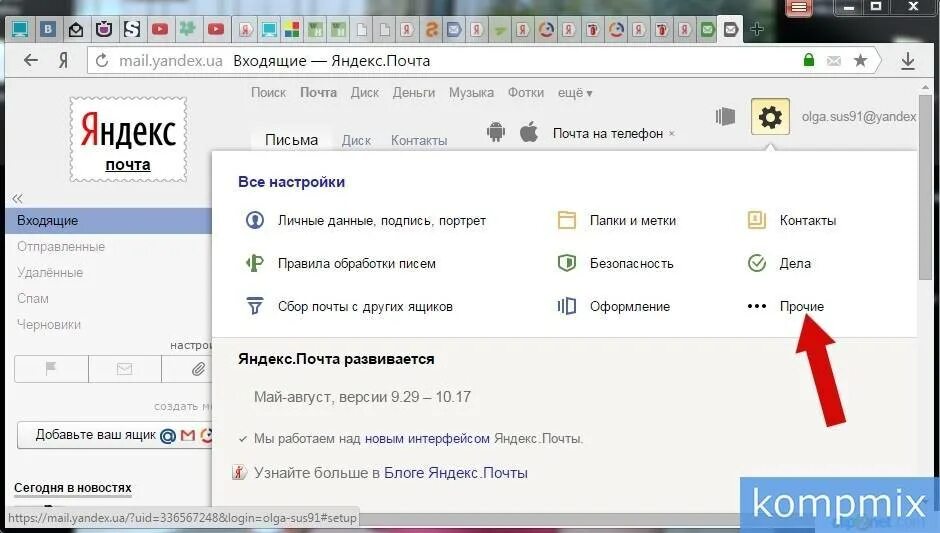Open Оформление settings

[629, 306]
